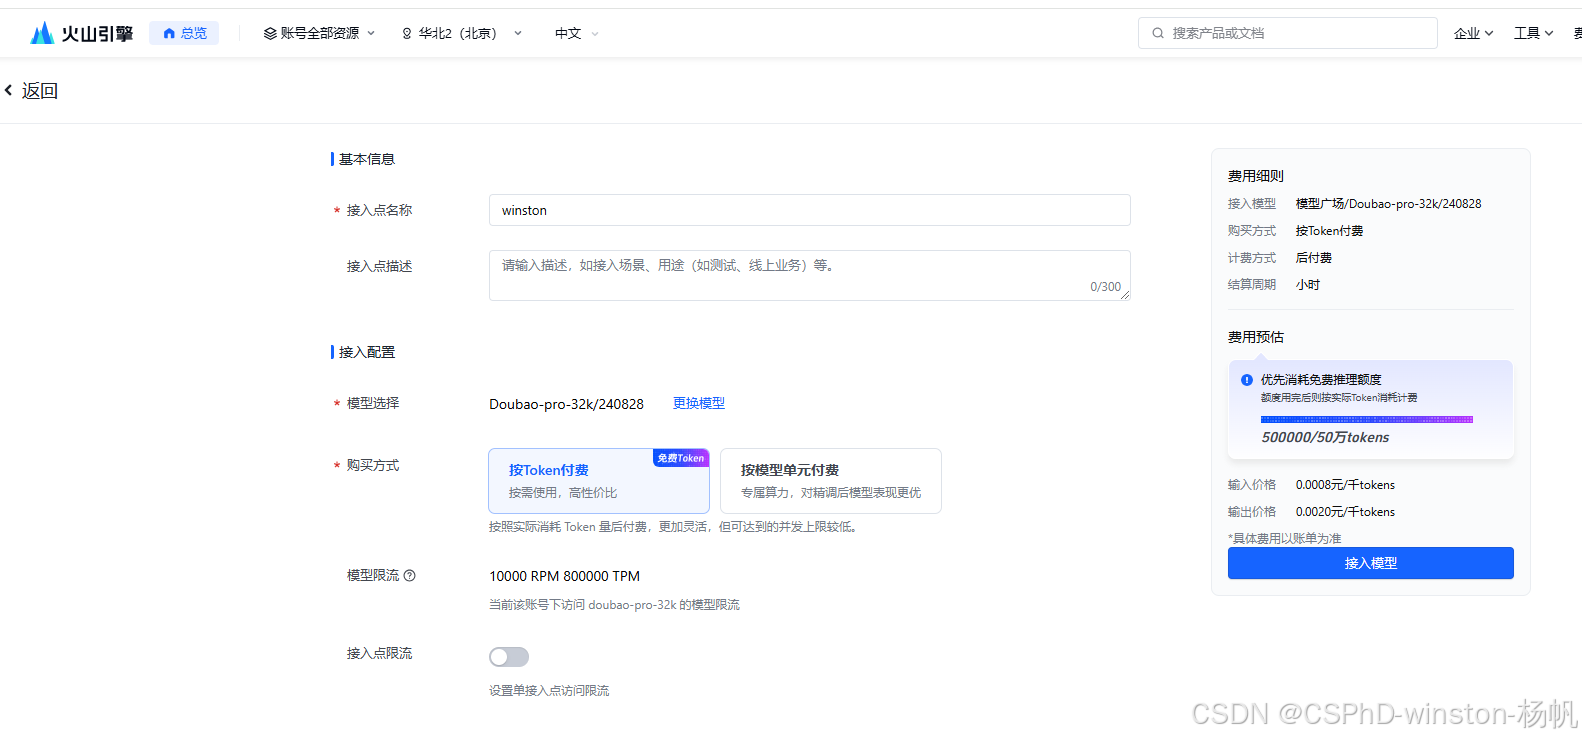Click the search magnifier icon
The height and width of the screenshot is (741, 1582).
(x=1158, y=33)
